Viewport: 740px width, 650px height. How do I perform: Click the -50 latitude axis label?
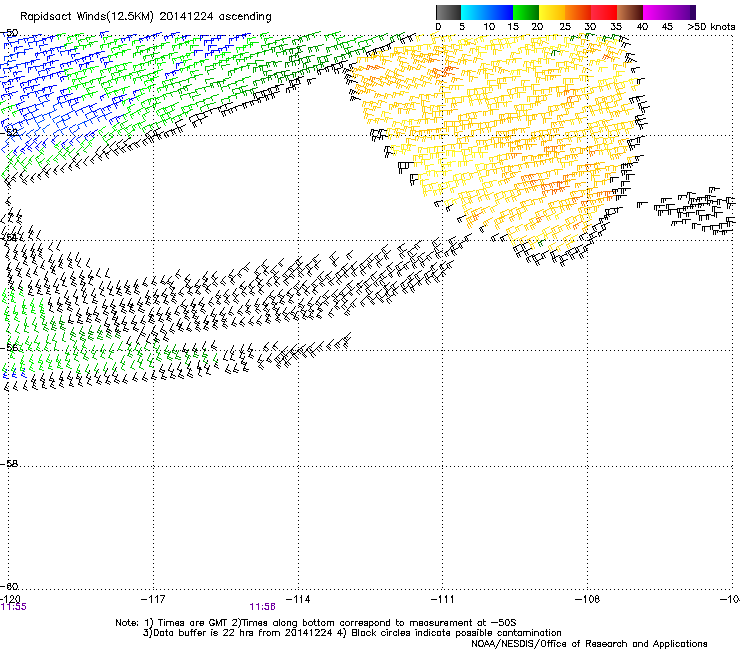[10, 33]
